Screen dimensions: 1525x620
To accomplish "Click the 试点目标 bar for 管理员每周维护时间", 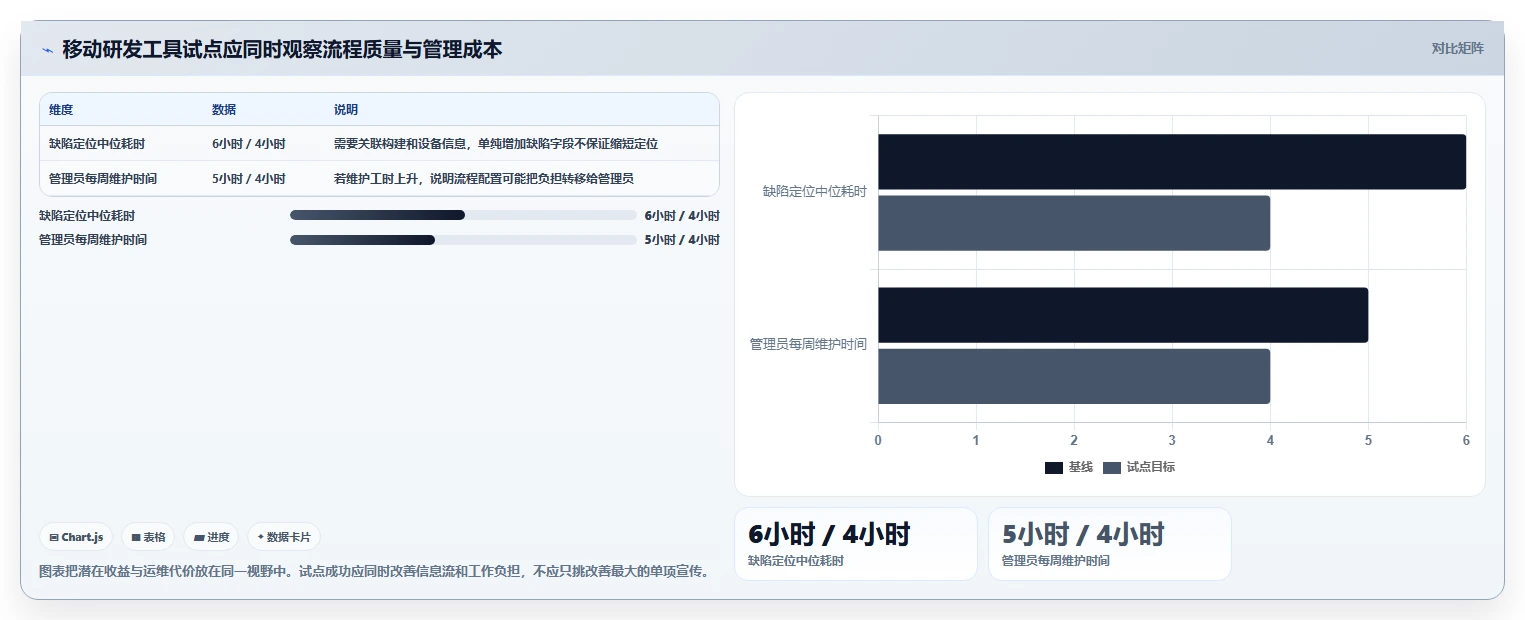I will click(1074, 376).
